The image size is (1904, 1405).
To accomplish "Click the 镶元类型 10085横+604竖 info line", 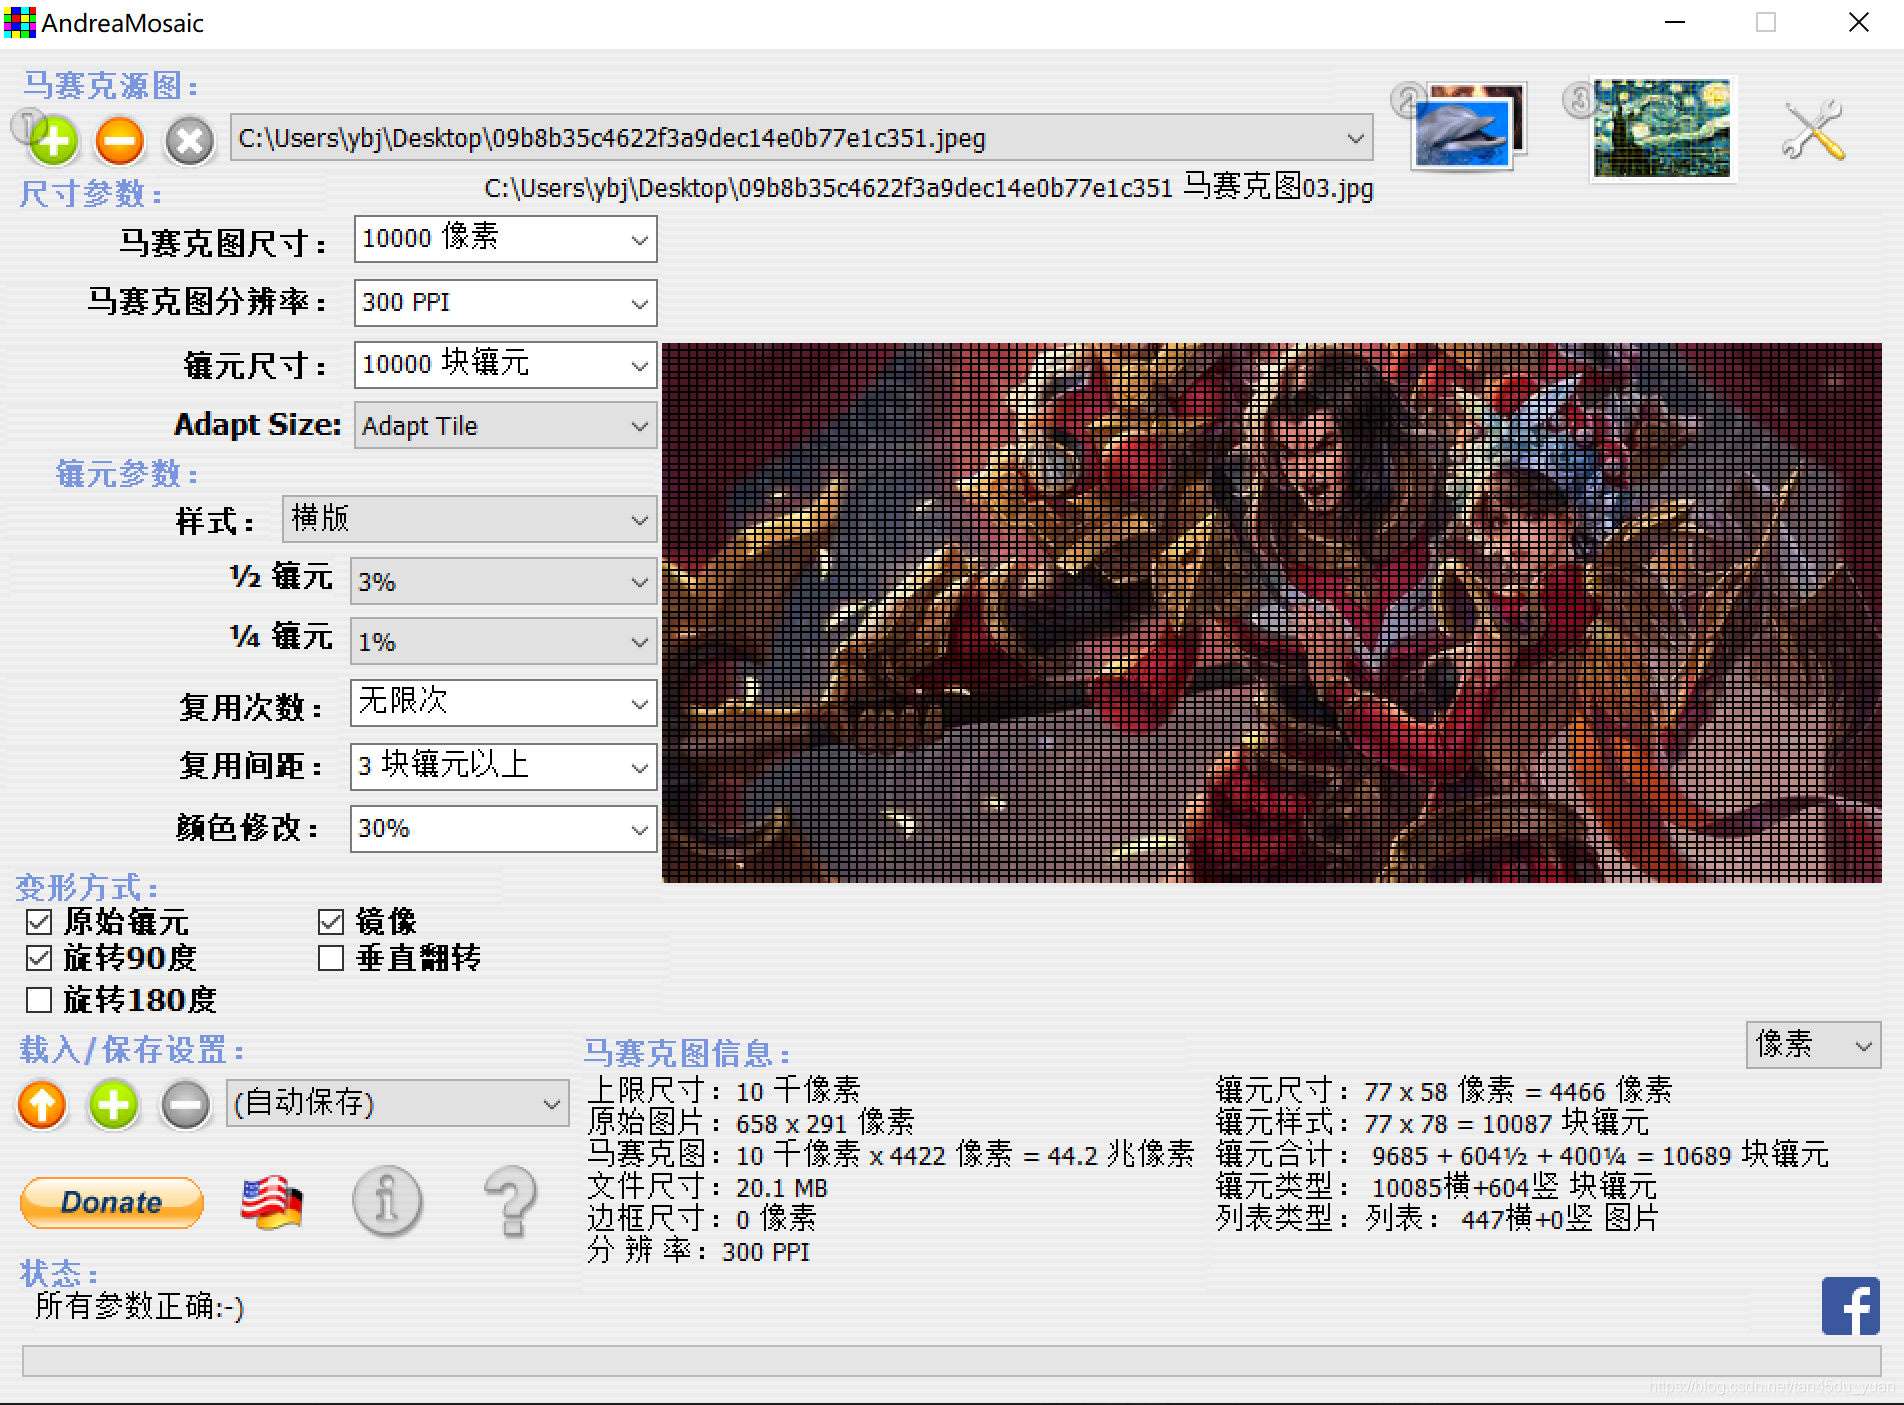I will click(1437, 1187).
